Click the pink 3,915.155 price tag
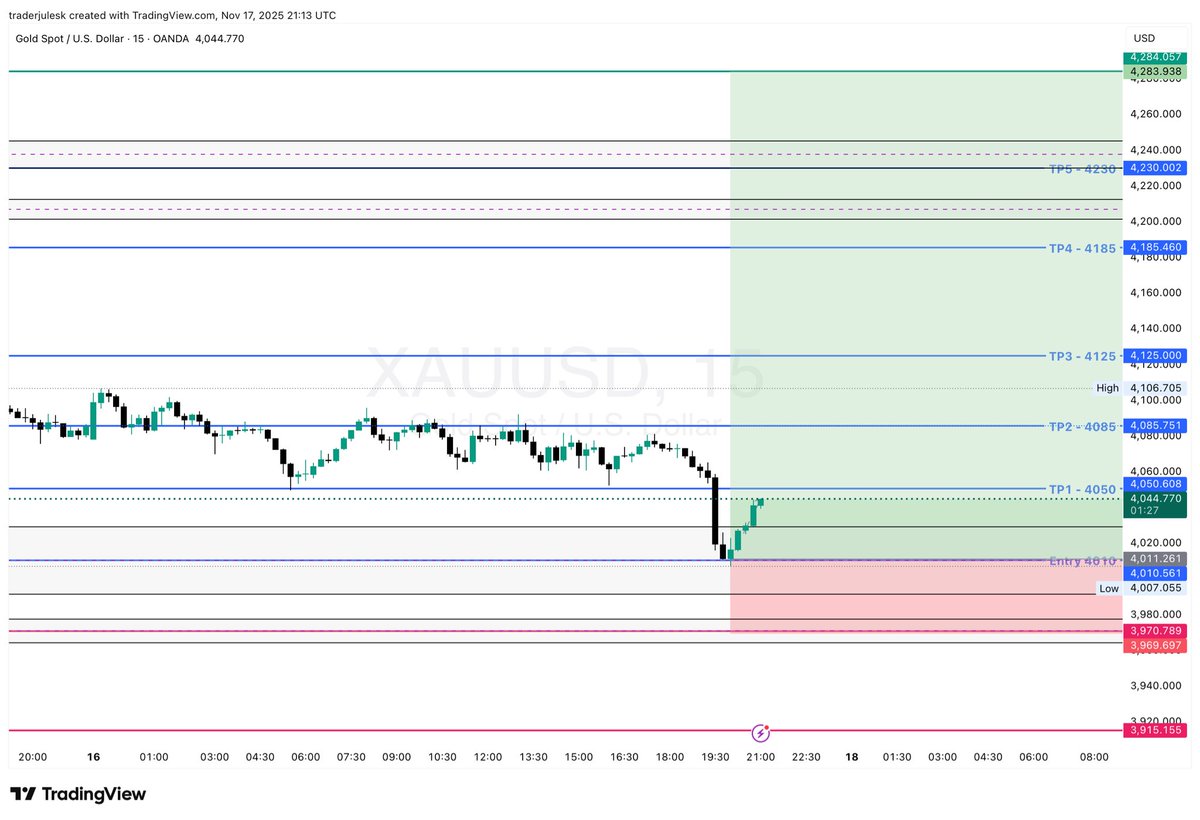1200x820 pixels. point(1155,730)
